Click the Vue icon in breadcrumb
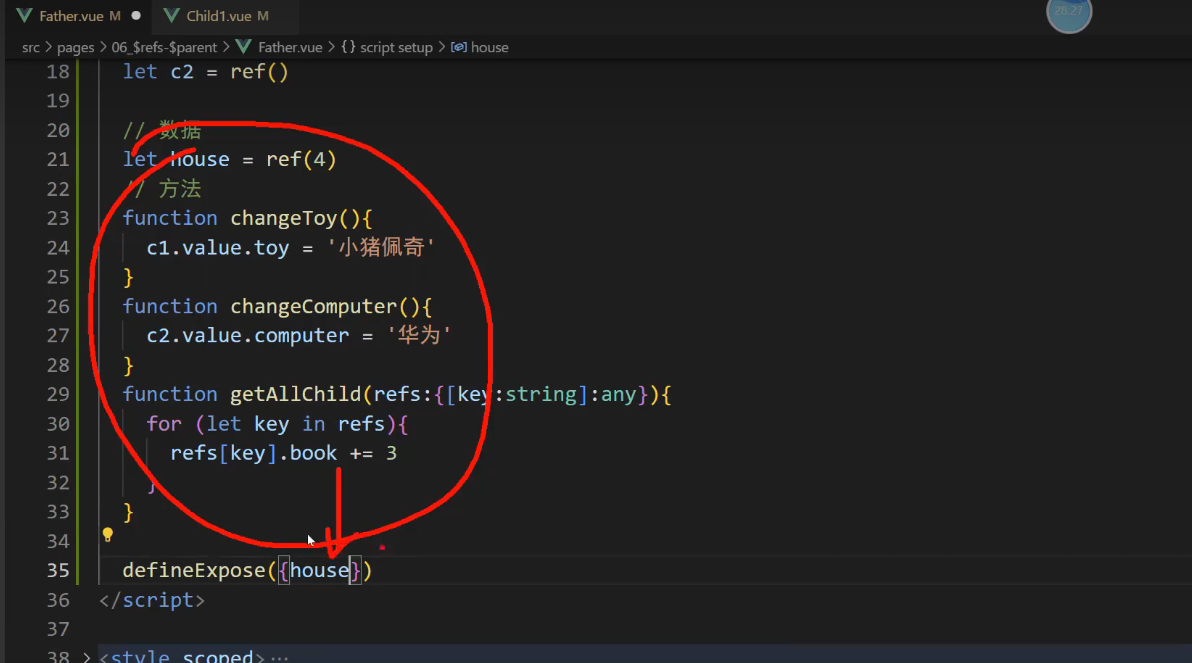The height and width of the screenshot is (663, 1192). (x=243, y=47)
